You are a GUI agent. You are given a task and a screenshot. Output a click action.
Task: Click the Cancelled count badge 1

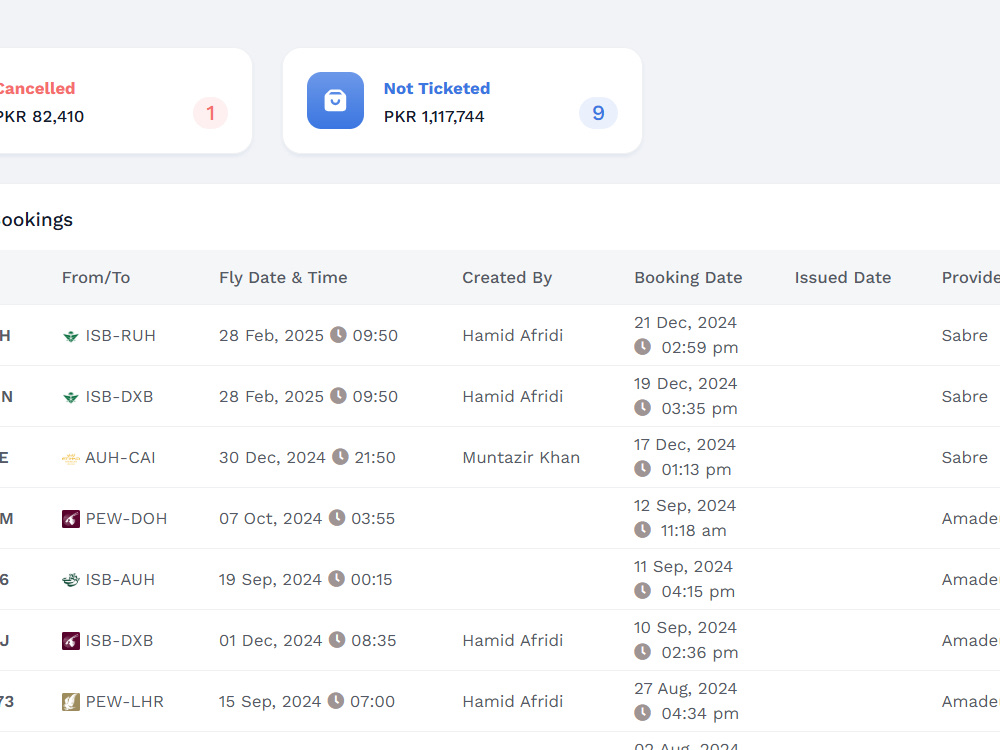(210, 113)
